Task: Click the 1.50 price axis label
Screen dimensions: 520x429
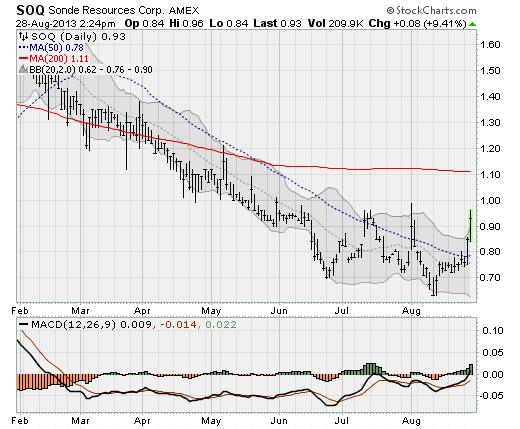Action: (x=490, y=70)
